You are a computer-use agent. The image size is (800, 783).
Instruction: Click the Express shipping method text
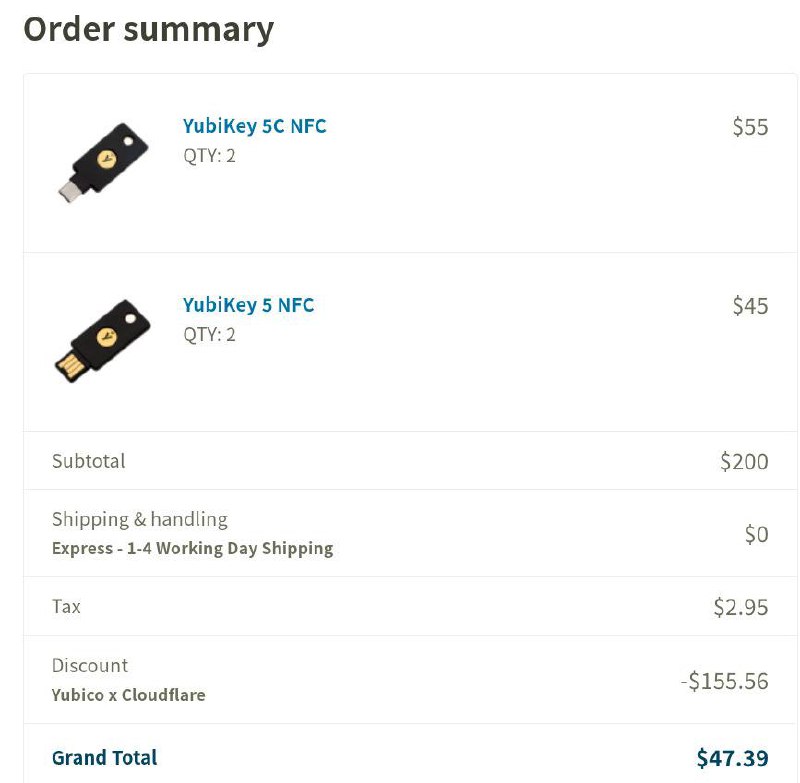coord(193,548)
